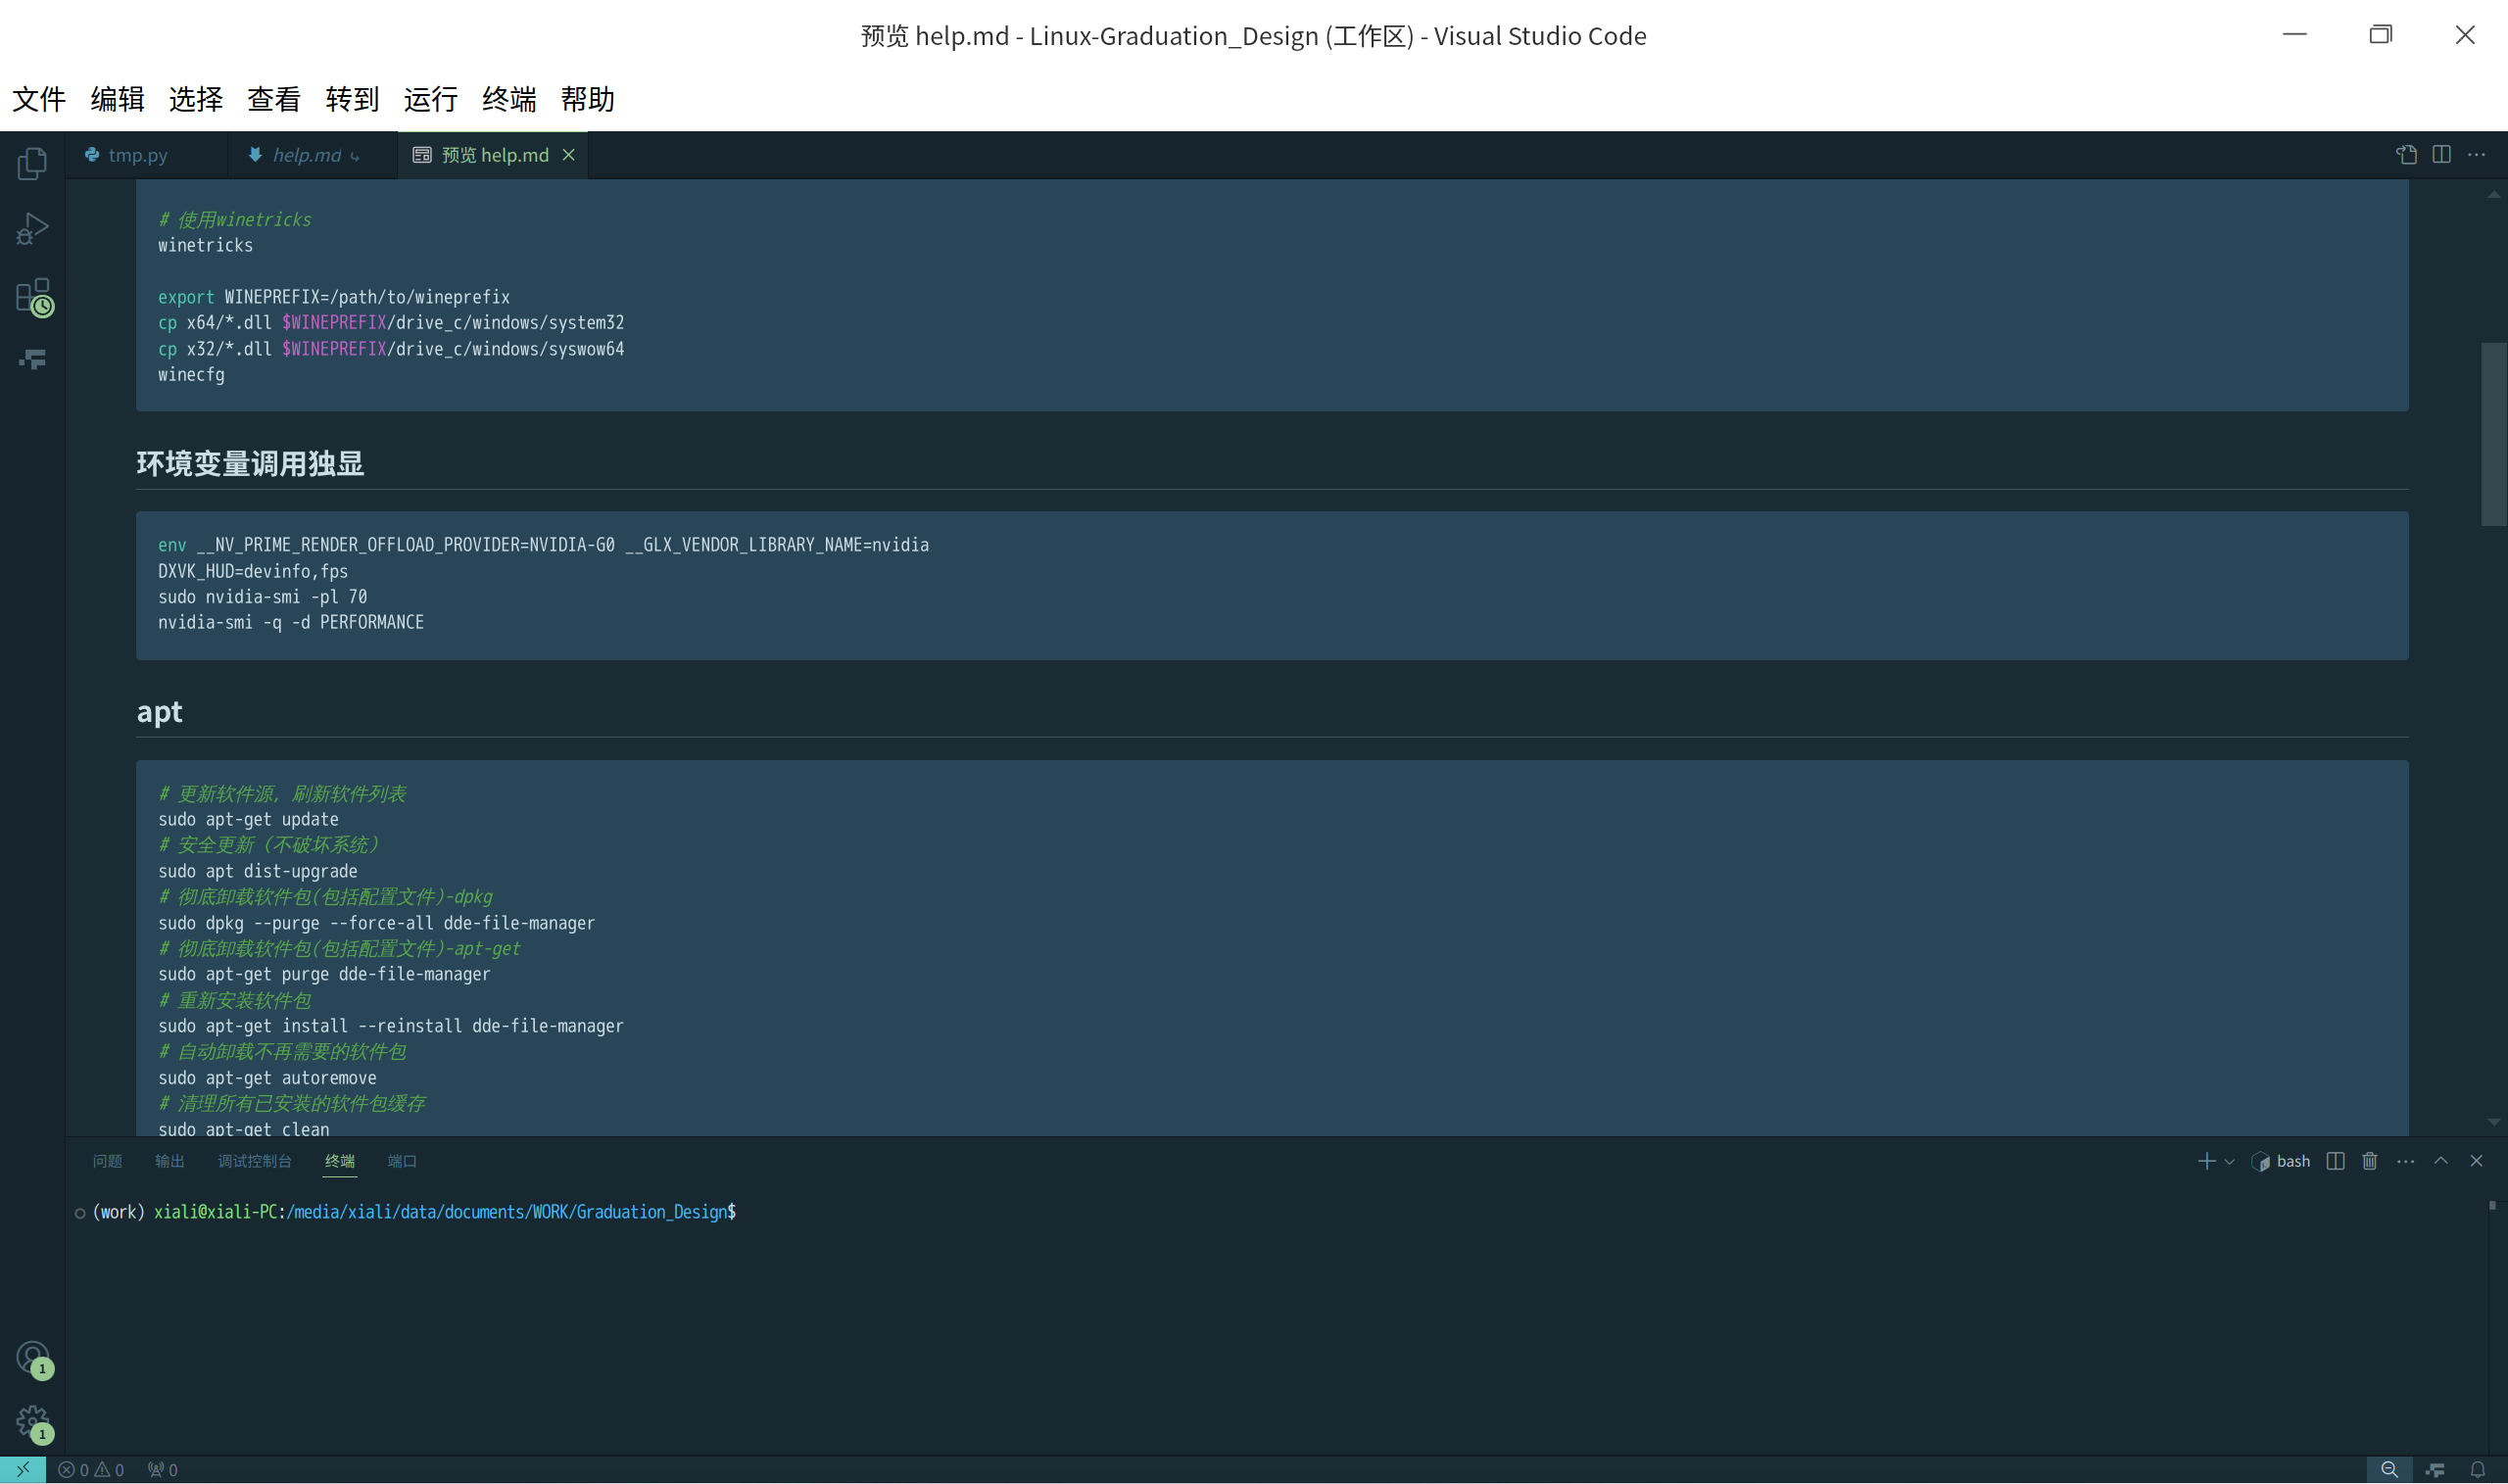This screenshot has width=2508, height=1484.
Task: Open terminal panel more actions ellipsis
Action: point(2406,1161)
